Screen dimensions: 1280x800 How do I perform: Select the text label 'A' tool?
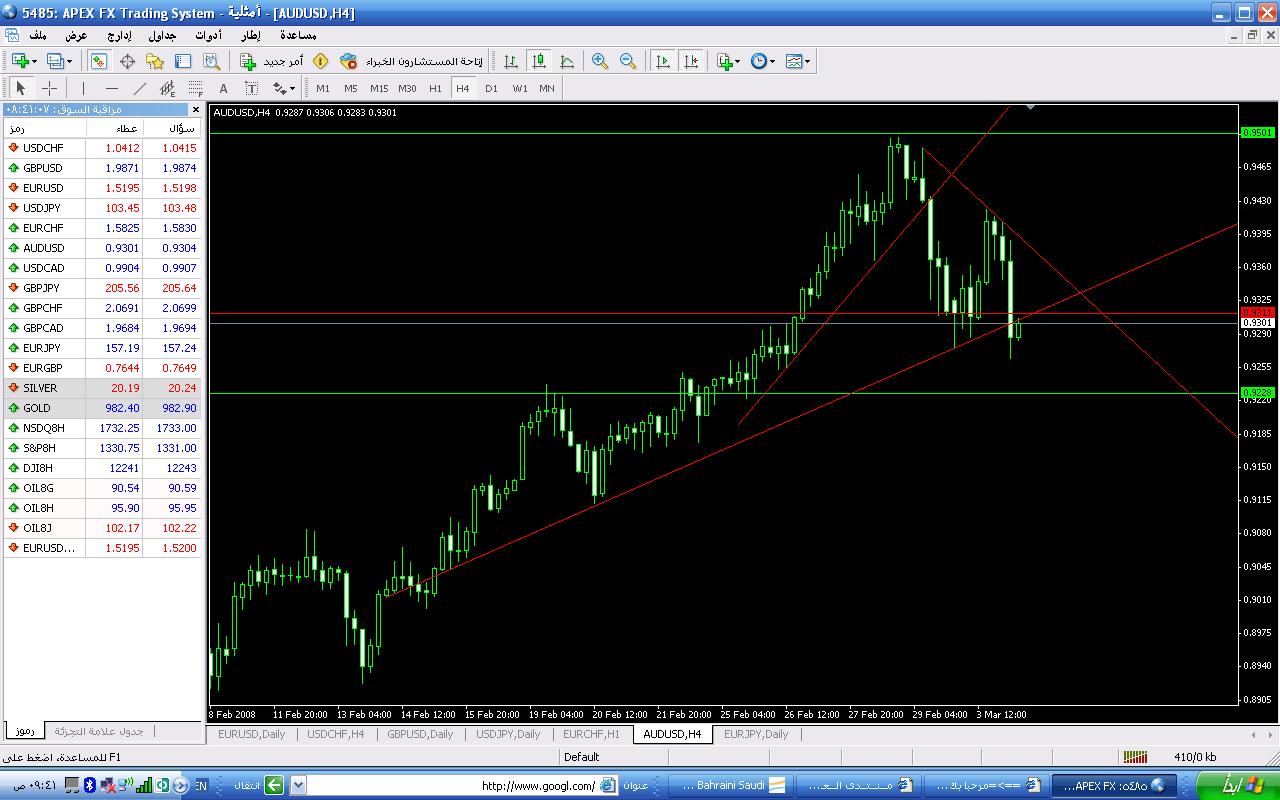(223, 88)
